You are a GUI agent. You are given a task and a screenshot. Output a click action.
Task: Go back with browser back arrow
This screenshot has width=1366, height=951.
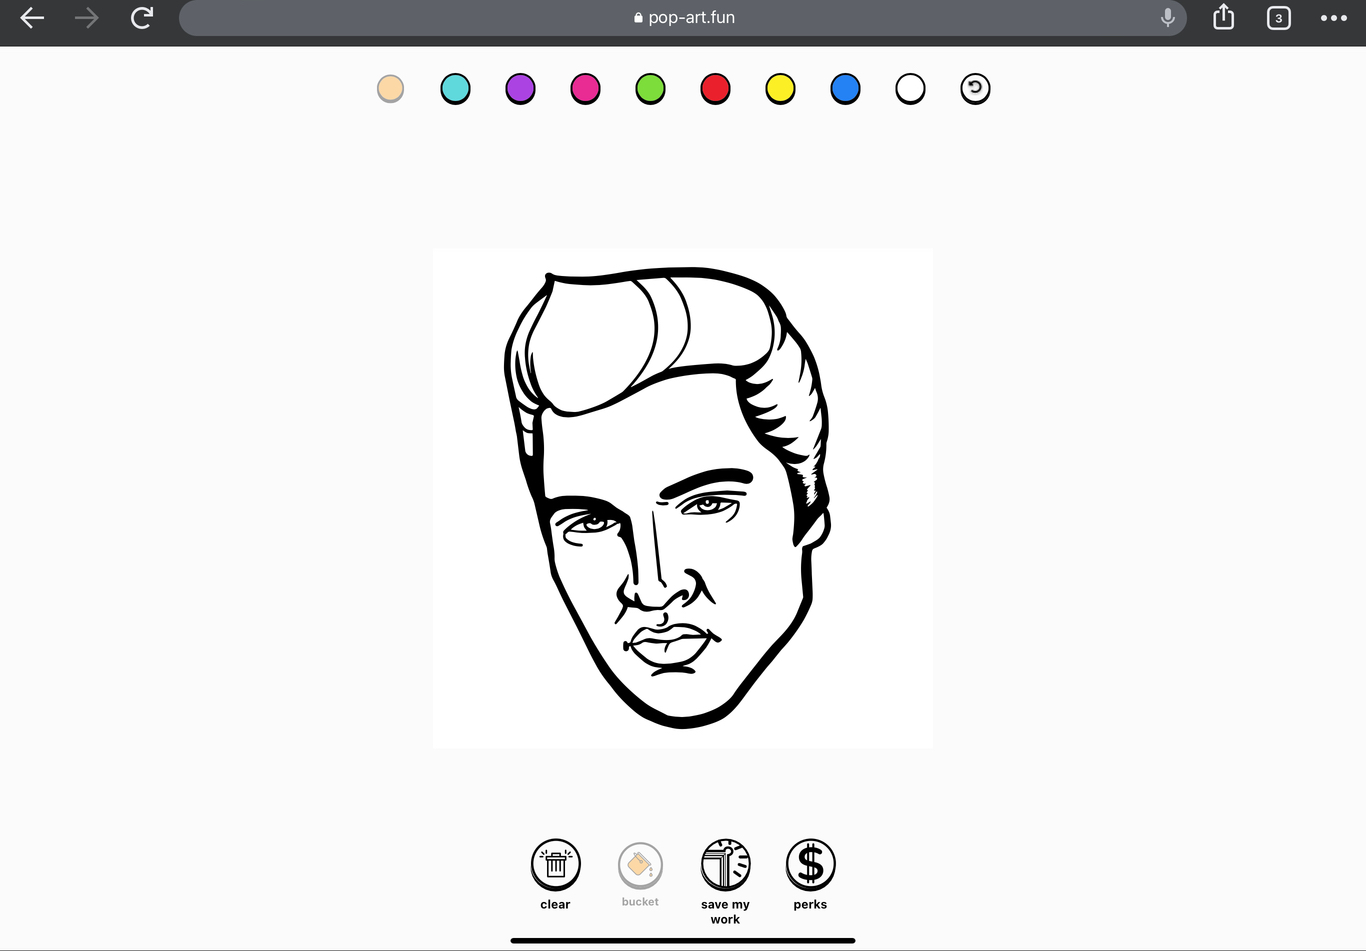32,18
